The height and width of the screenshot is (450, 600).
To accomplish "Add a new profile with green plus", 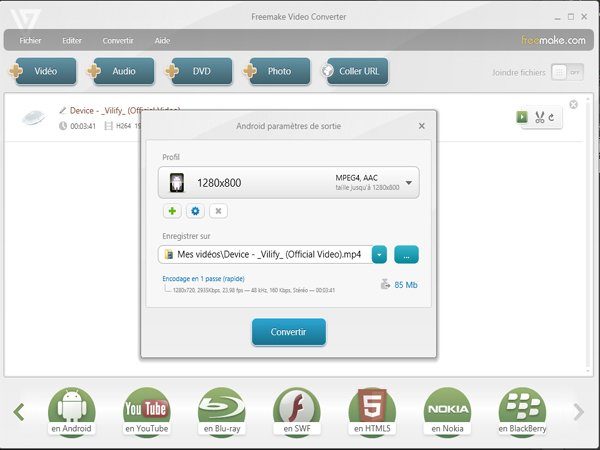I will coord(172,211).
